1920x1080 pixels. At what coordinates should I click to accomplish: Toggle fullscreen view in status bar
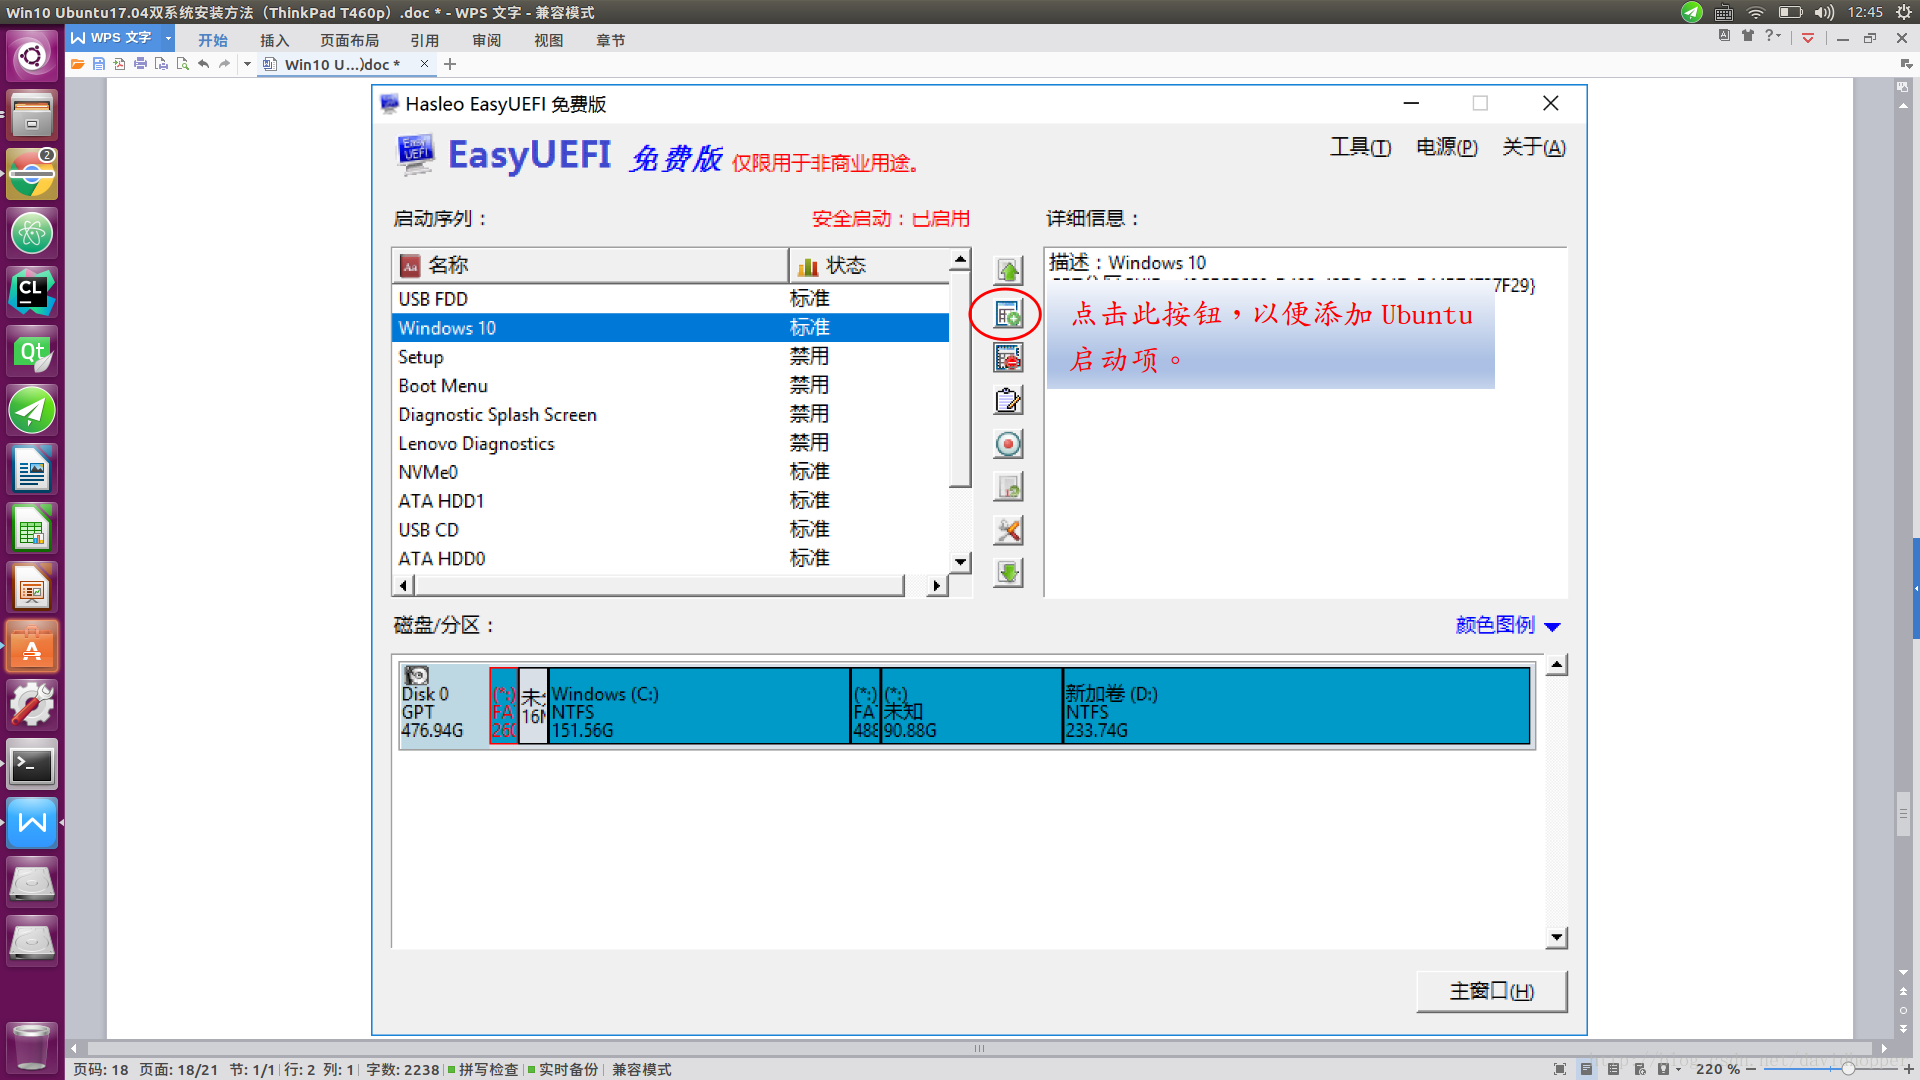coord(1560,1069)
